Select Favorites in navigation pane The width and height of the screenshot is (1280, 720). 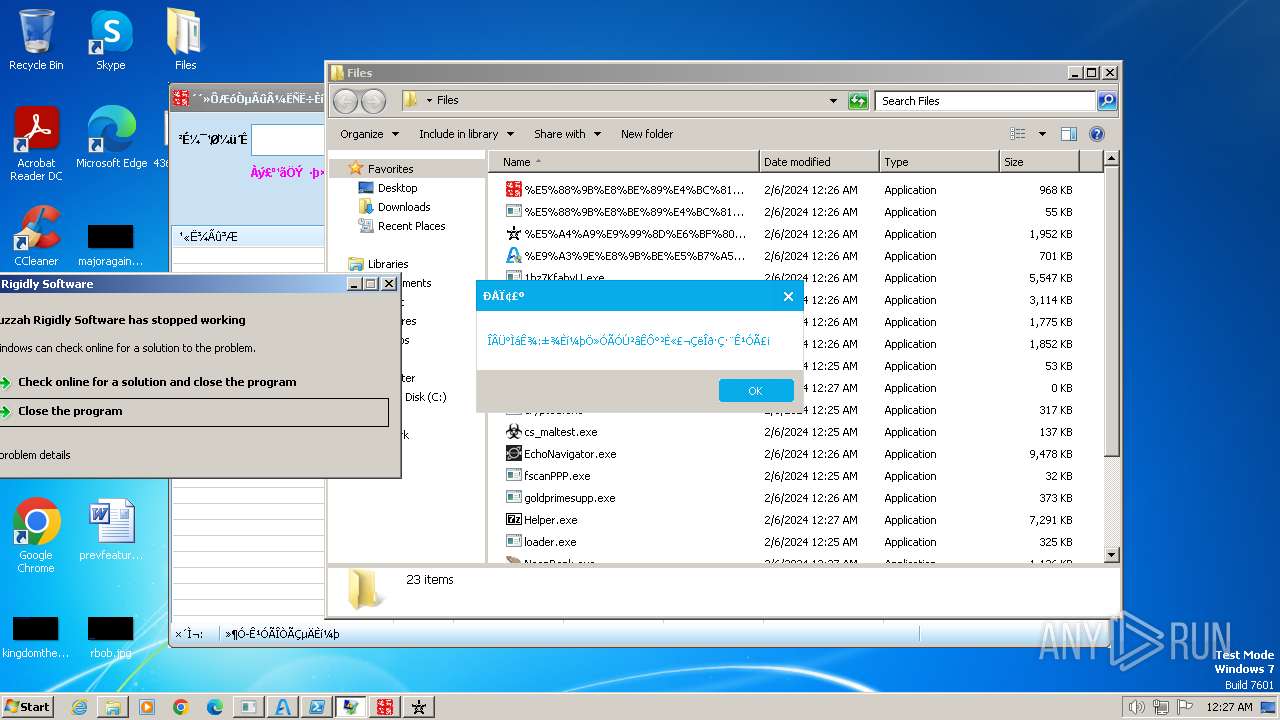click(x=390, y=169)
